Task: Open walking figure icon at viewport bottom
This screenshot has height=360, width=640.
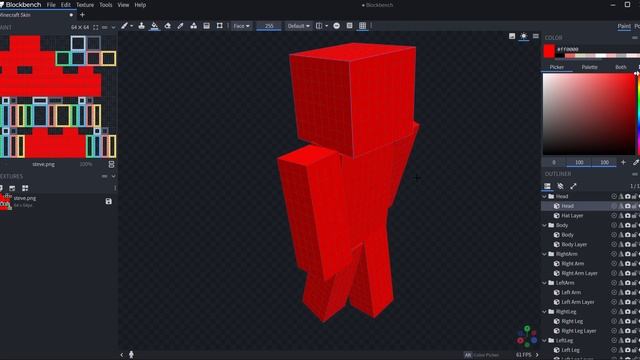Action: click(131, 354)
